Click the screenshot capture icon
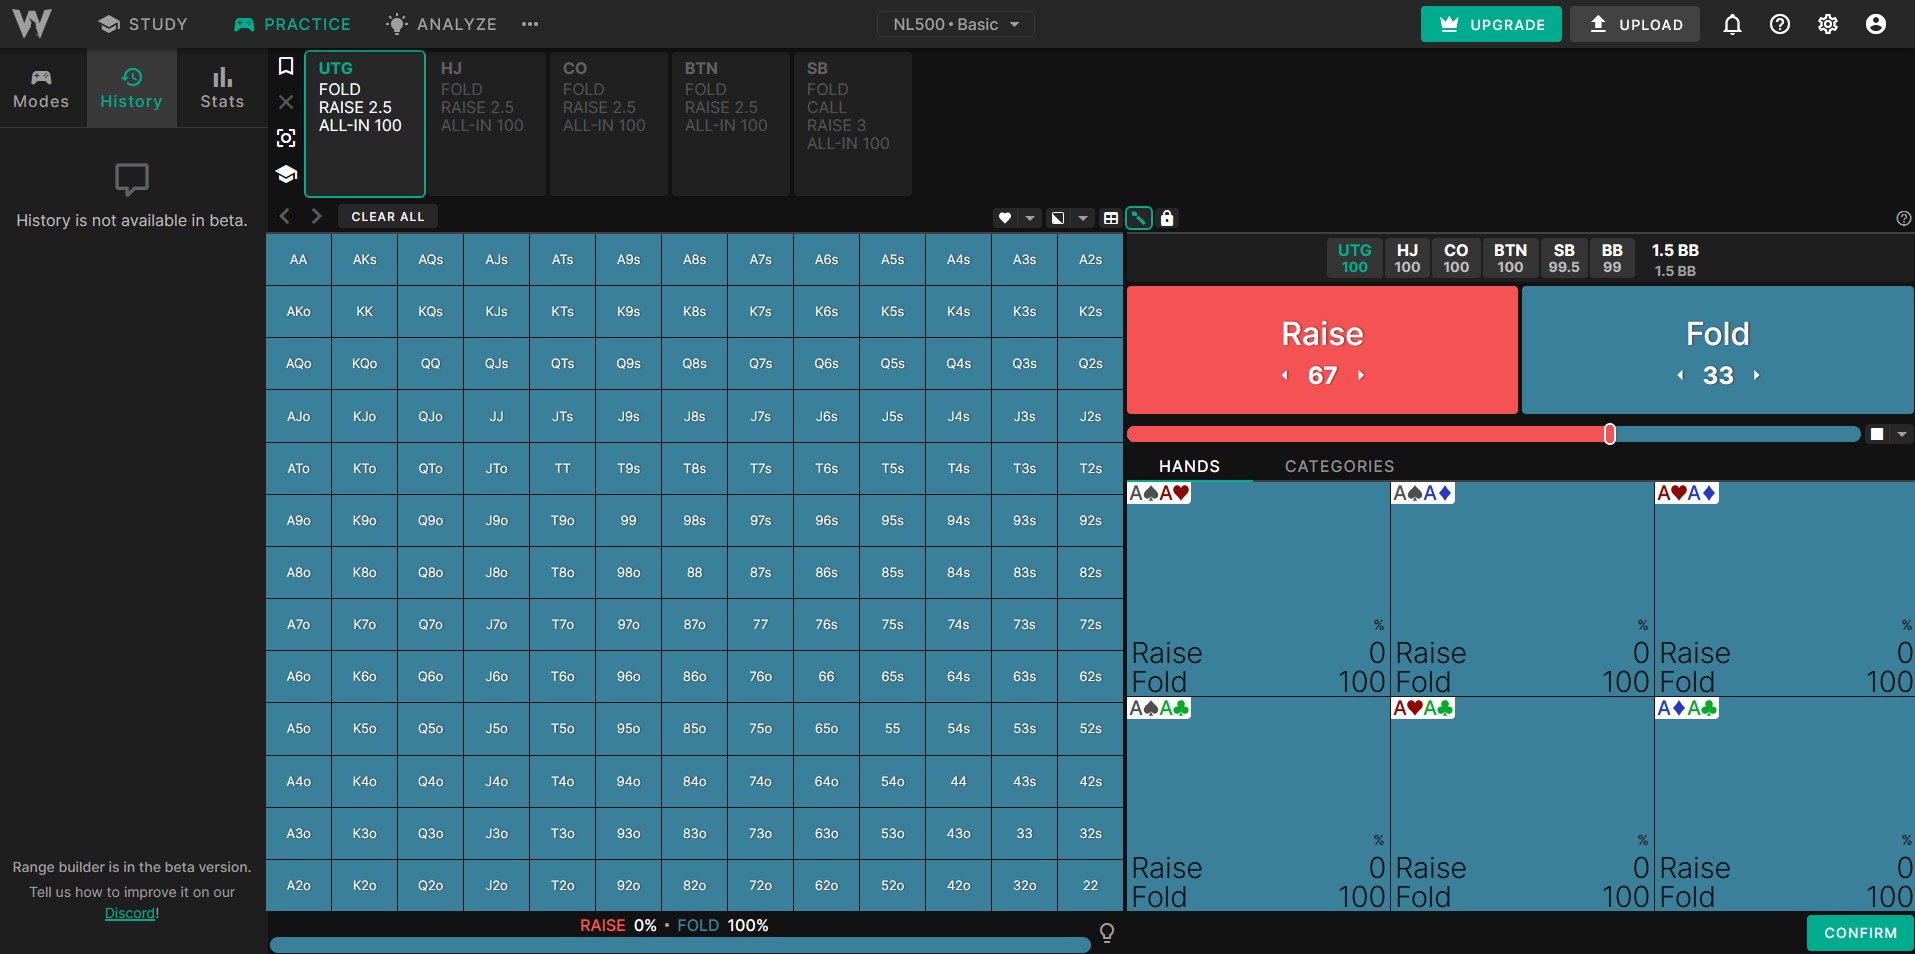This screenshot has width=1915, height=954. pos(286,138)
